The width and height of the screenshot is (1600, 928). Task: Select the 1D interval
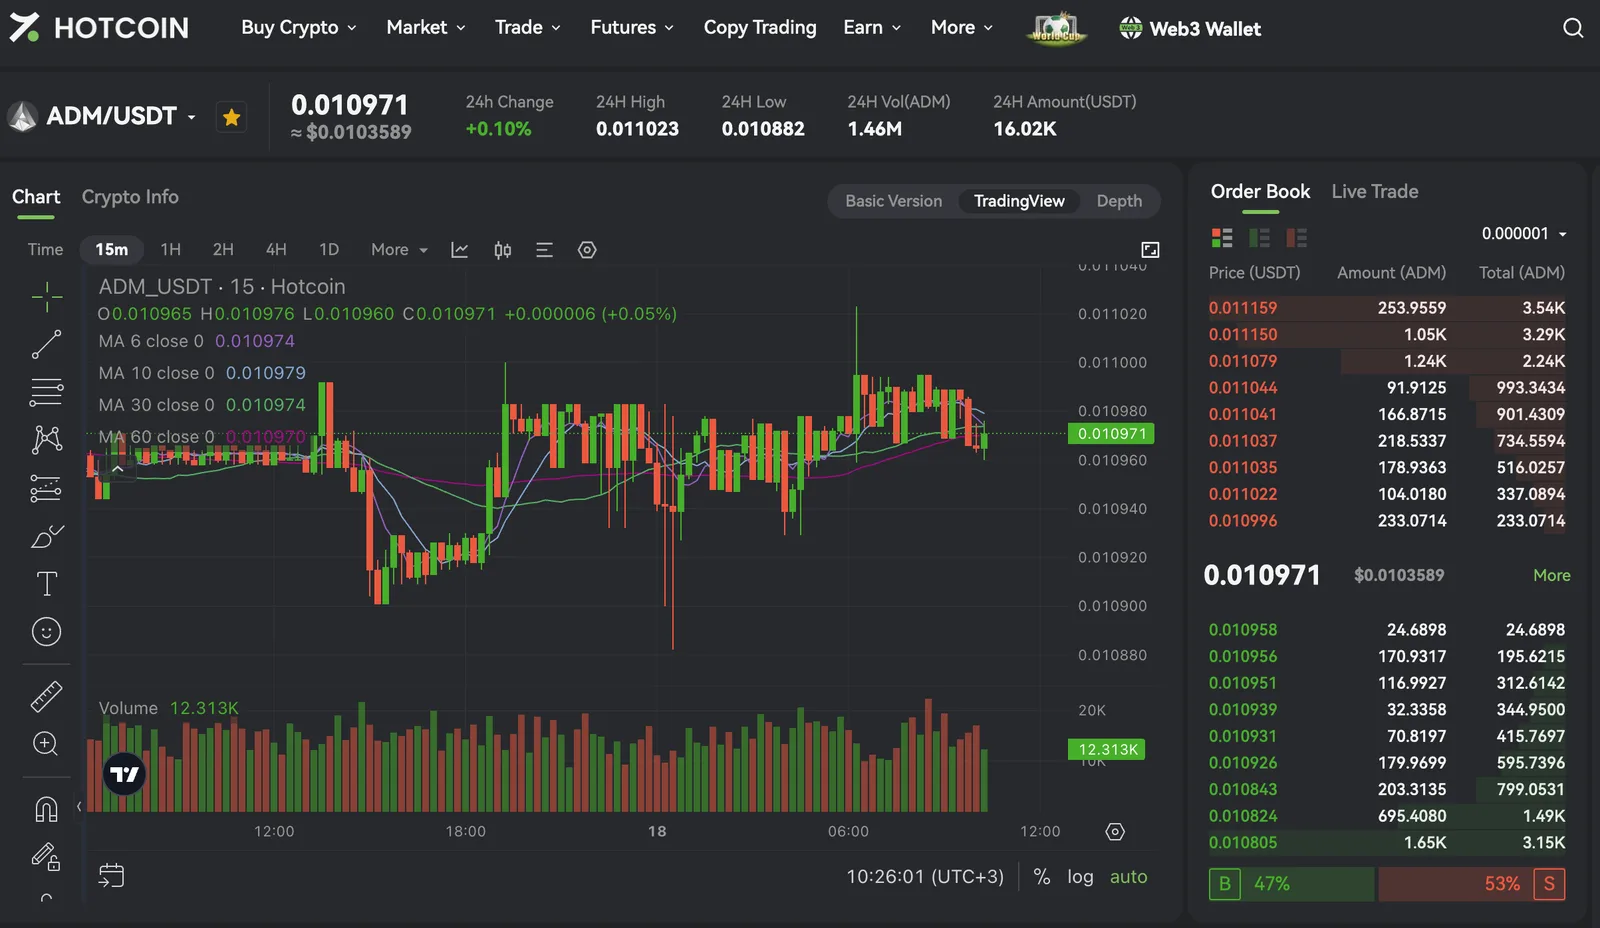coord(329,250)
